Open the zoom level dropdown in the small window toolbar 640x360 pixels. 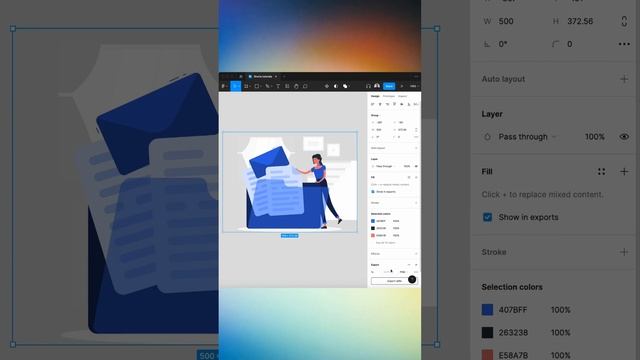pyautogui.click(x=414, y=86)
